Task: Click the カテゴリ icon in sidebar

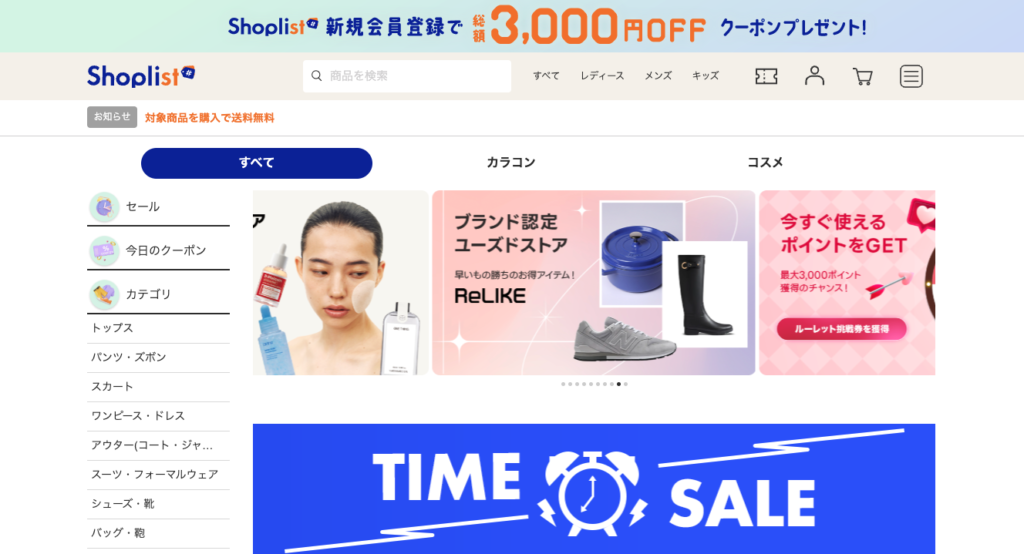Action: (x=104, y=295)
